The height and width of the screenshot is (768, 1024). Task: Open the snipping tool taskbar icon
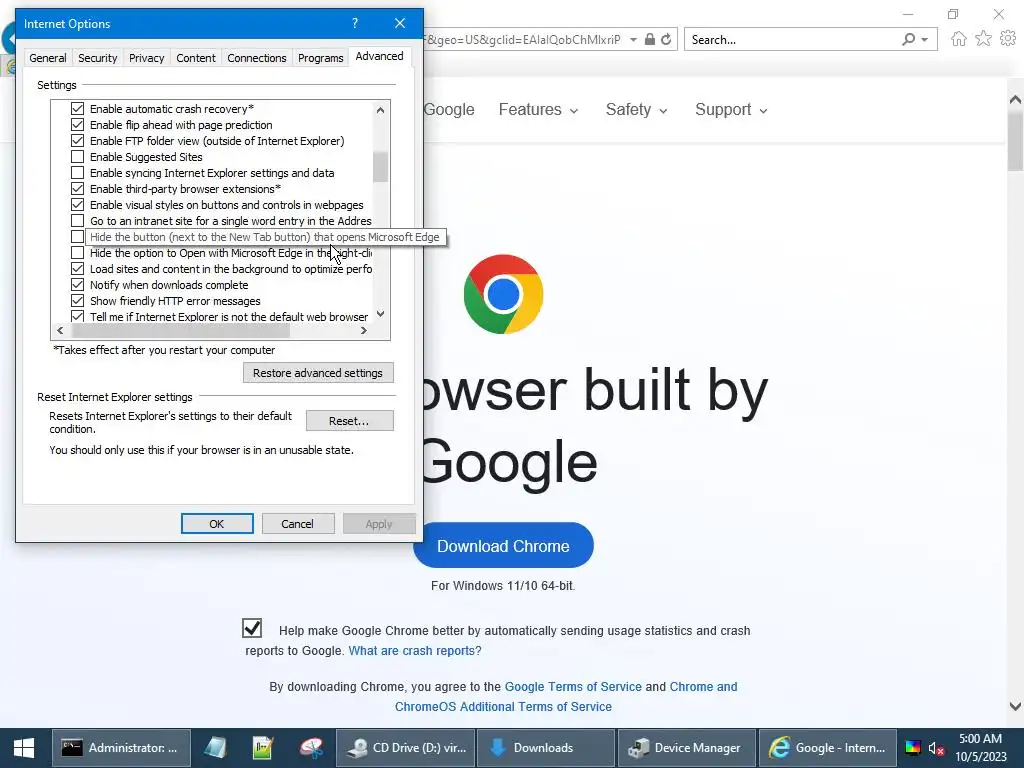click(x=312, y=748)
